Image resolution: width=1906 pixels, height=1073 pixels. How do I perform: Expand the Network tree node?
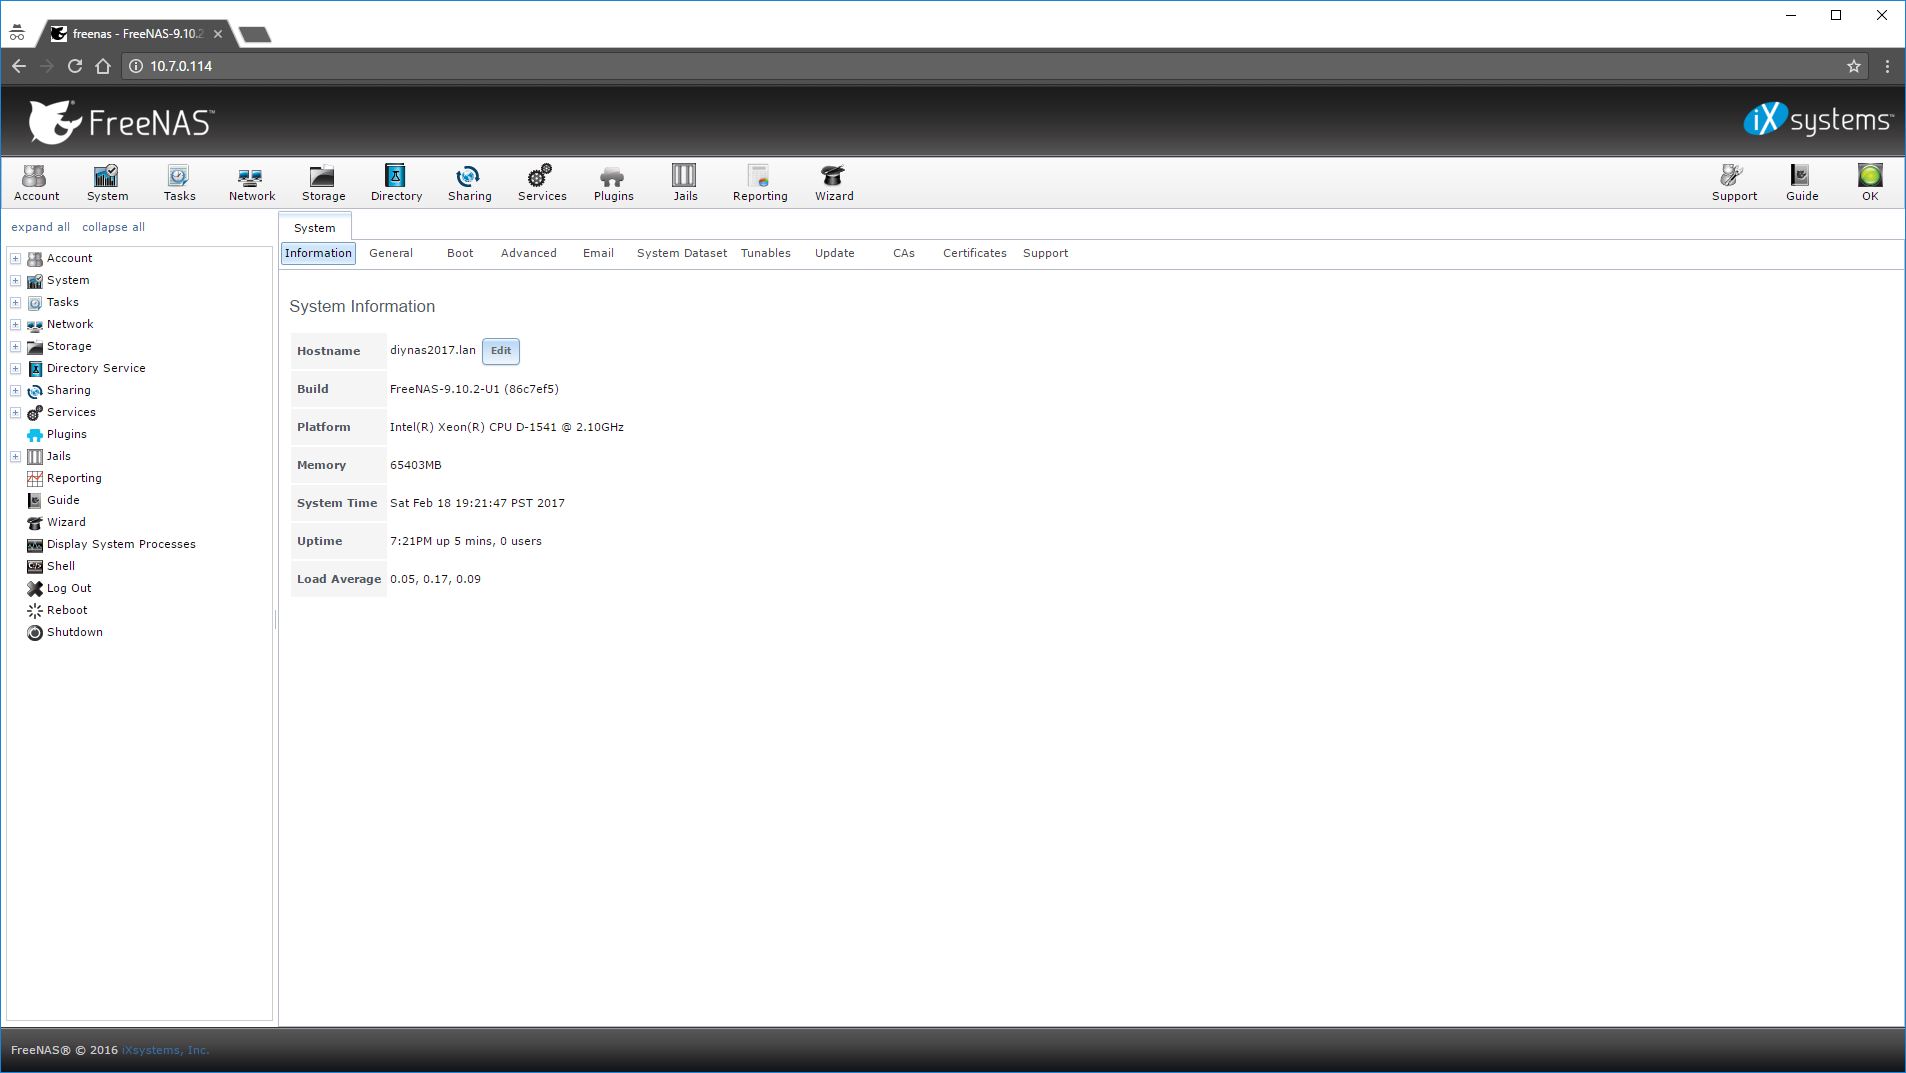pos(15,324)
